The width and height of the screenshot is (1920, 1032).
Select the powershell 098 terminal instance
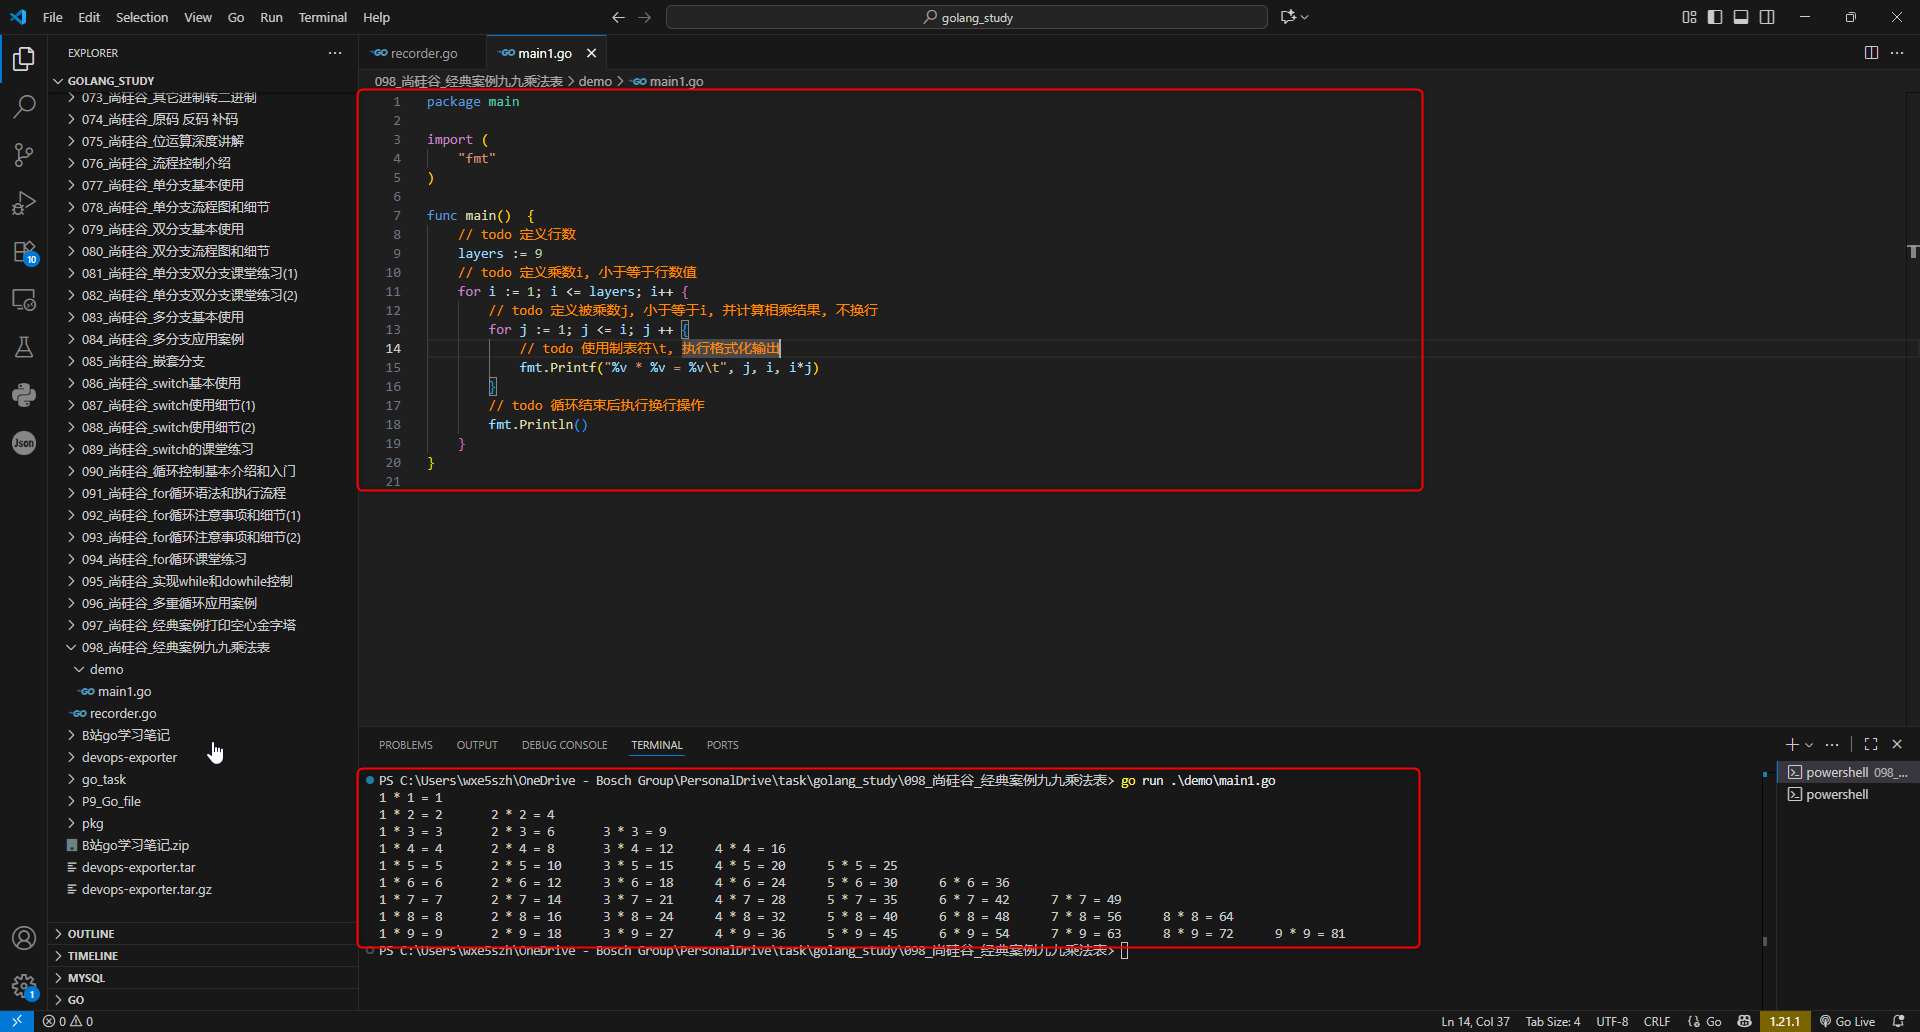coord(1847,772)
